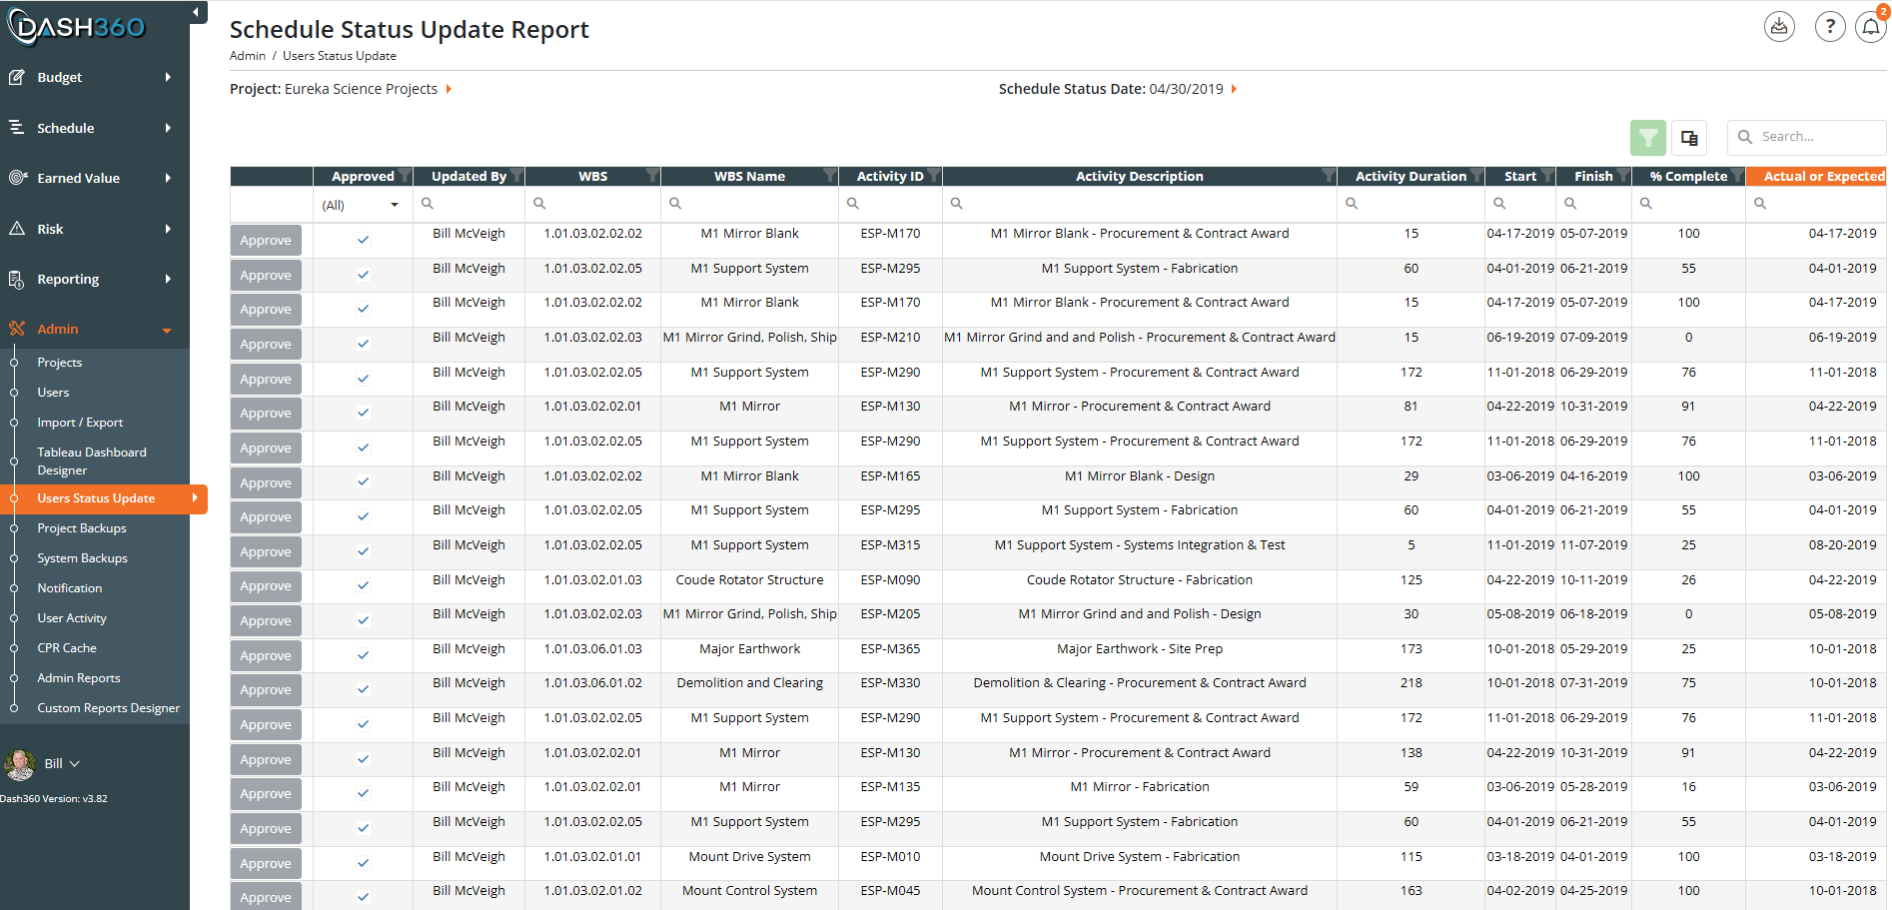Click Bill's user avatar picture
Image resolution: width=1892 pixels, height=910 pixels.
coord(20,764)
